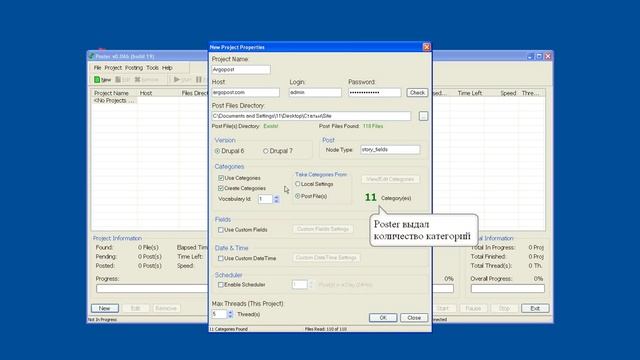The width and height of the screenshot is (640, 360).
Task: Click Start play icon in Poster toolbar
Action: (x=182, y=79)
